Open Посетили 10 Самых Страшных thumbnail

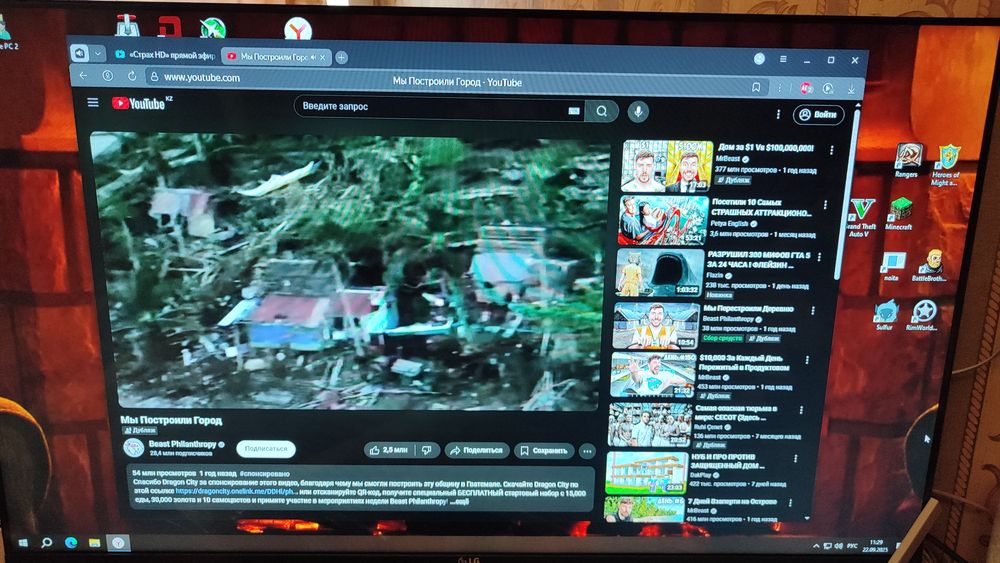664,220
